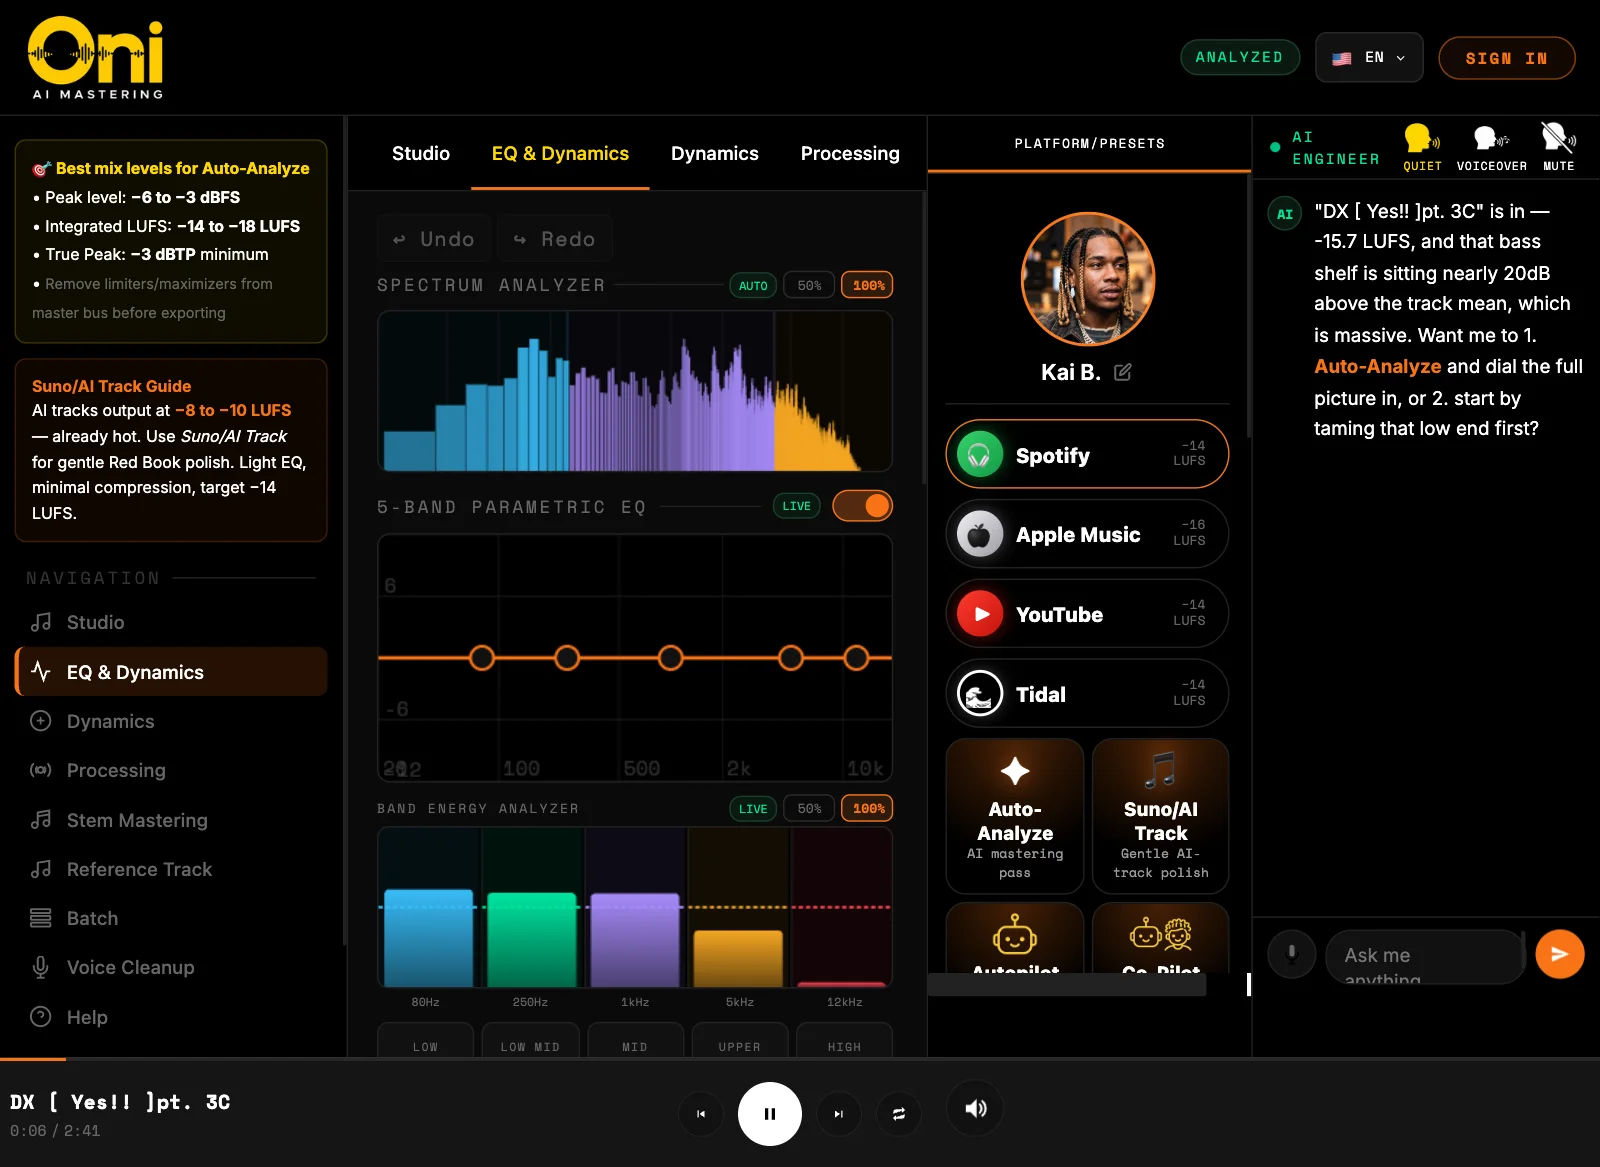The width and height of the screenshot is (1600, 1167).
Task: Open Dynamics in navigation sidebar
Action: tap(171, 721)
